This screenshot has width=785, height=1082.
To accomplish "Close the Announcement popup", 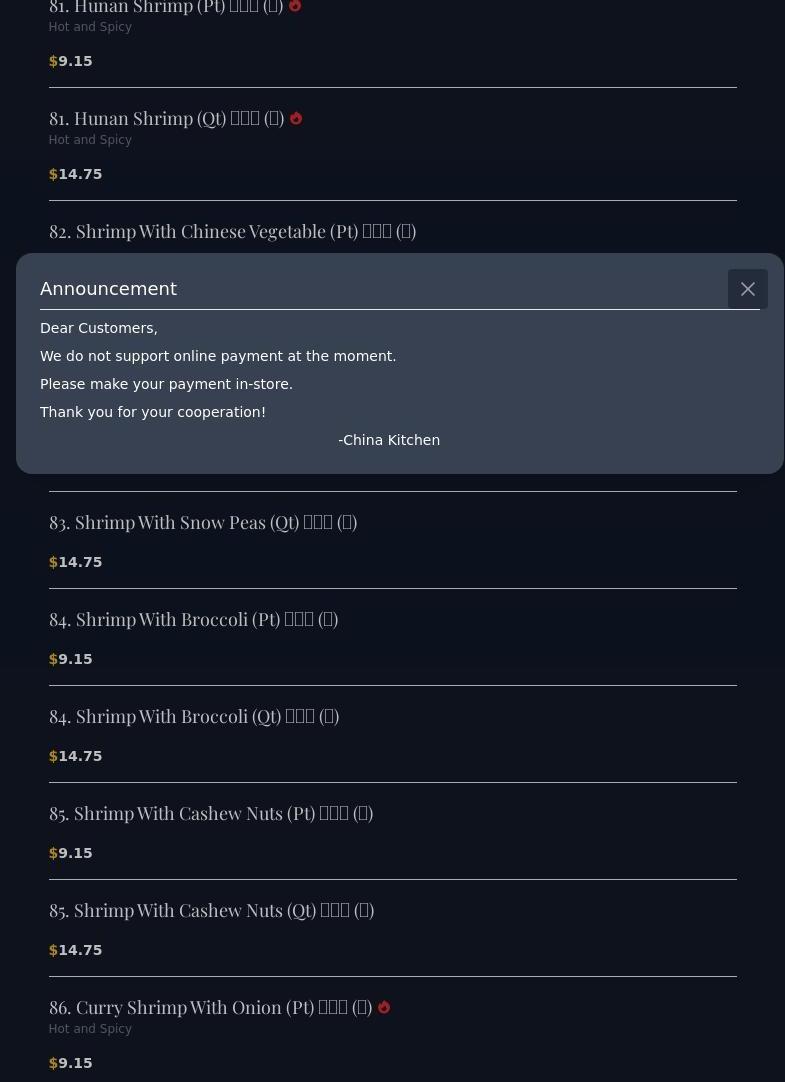I will pyautogui.click(x=747, y=289).
